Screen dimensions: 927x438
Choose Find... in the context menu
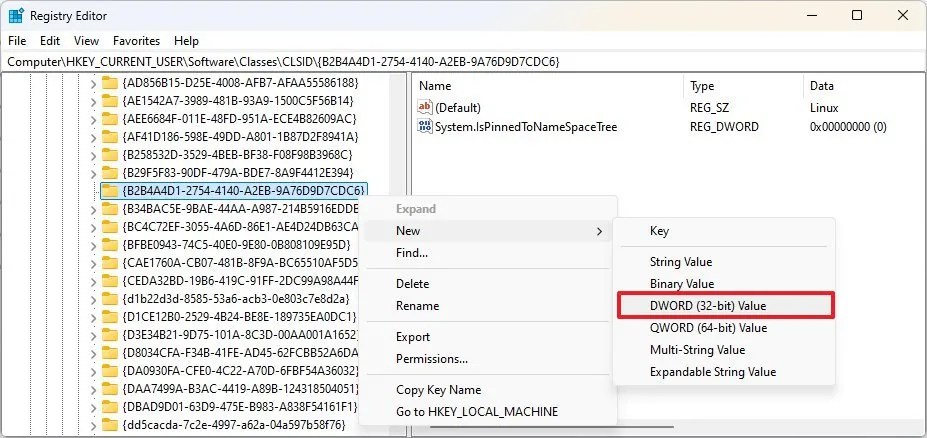[x=488, y=253]
